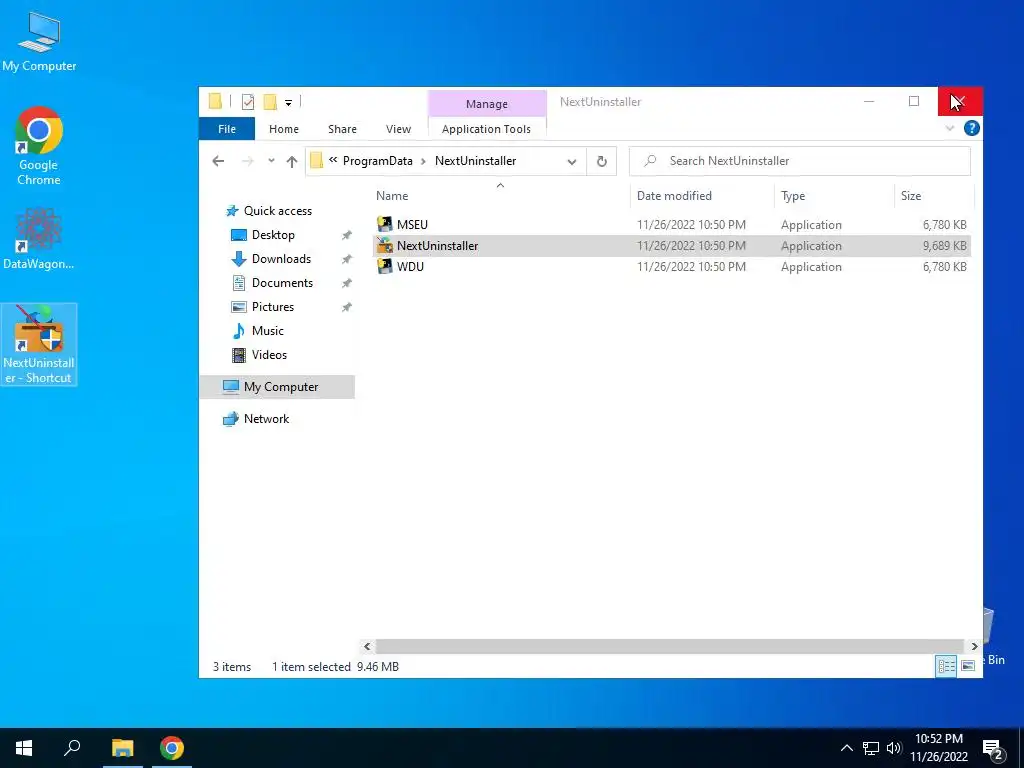The width and height of the screenshot is (1024, 768).
Task: Open Documents in navigation pane
Action: coord(272,283)
